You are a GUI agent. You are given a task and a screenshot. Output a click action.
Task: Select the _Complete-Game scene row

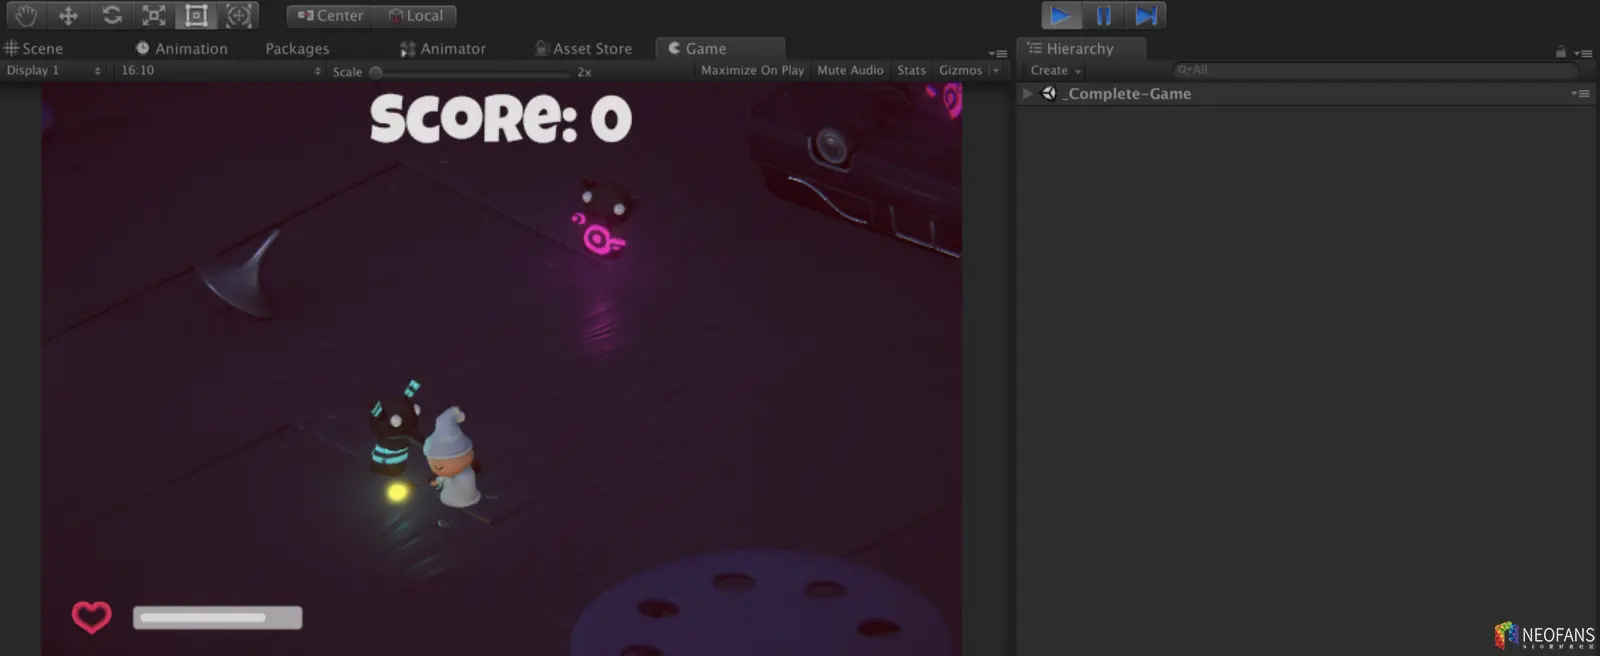1307,93
